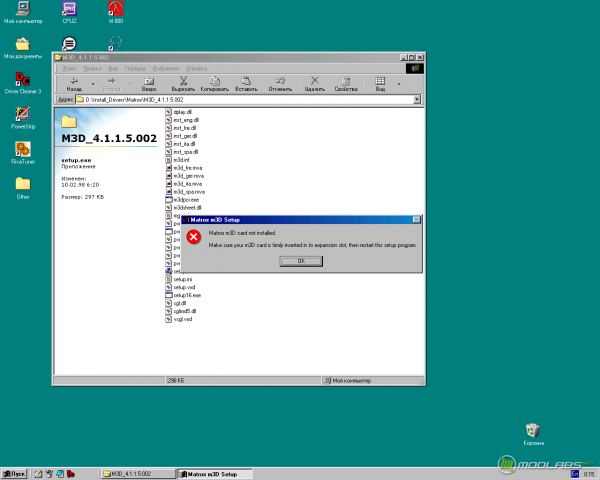600x480 pixels.
Task: Open Свойства (Properties) from the toolbar
Action: [x=346, y=84]
